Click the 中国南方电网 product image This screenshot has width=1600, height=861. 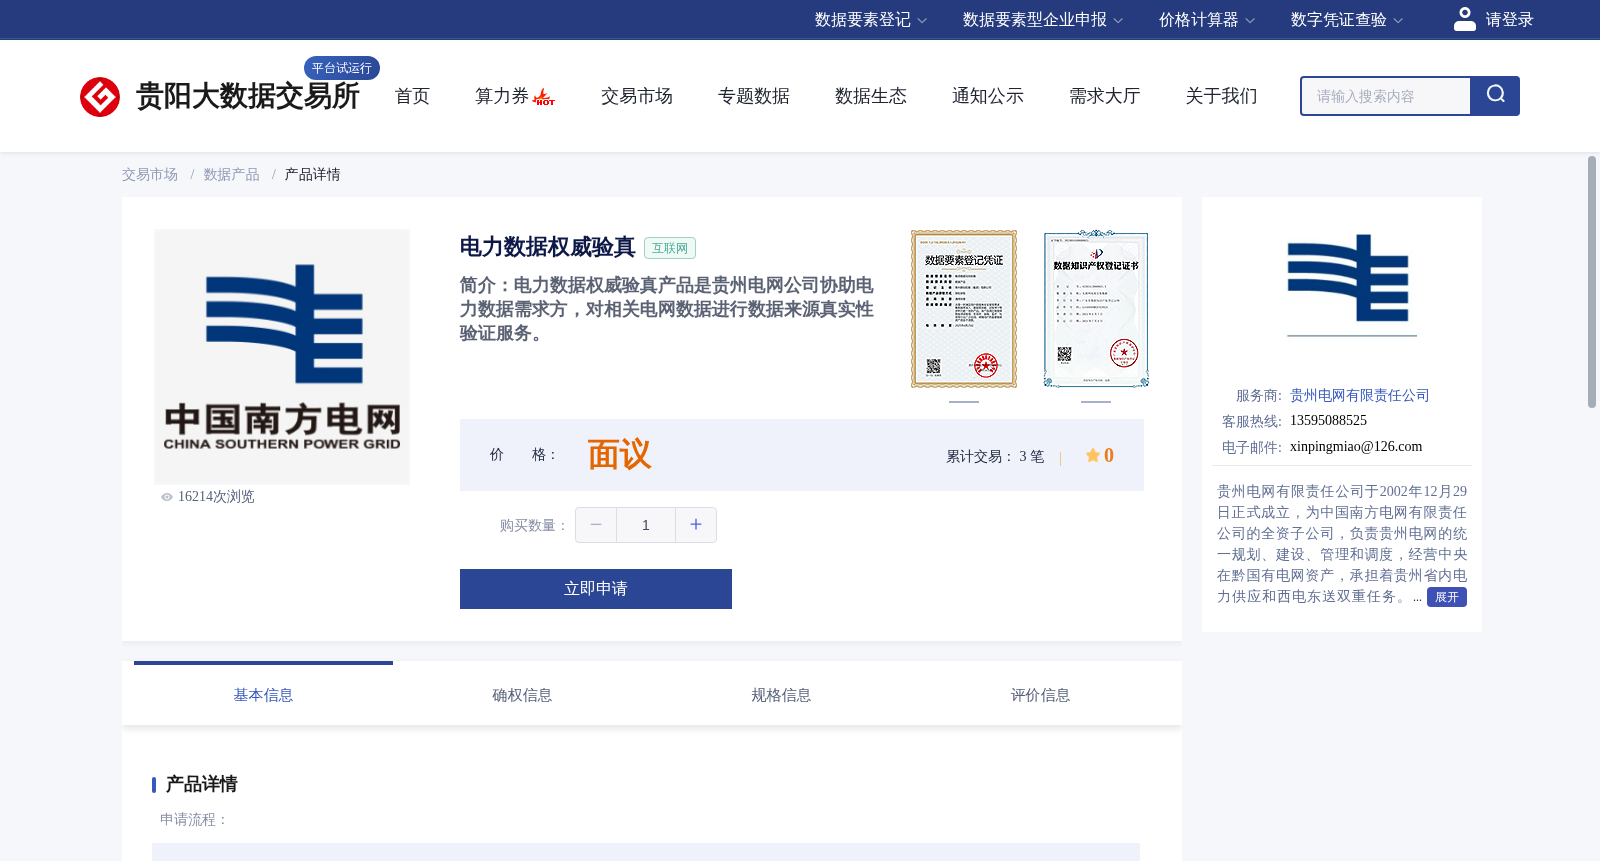tap(282, 357)
